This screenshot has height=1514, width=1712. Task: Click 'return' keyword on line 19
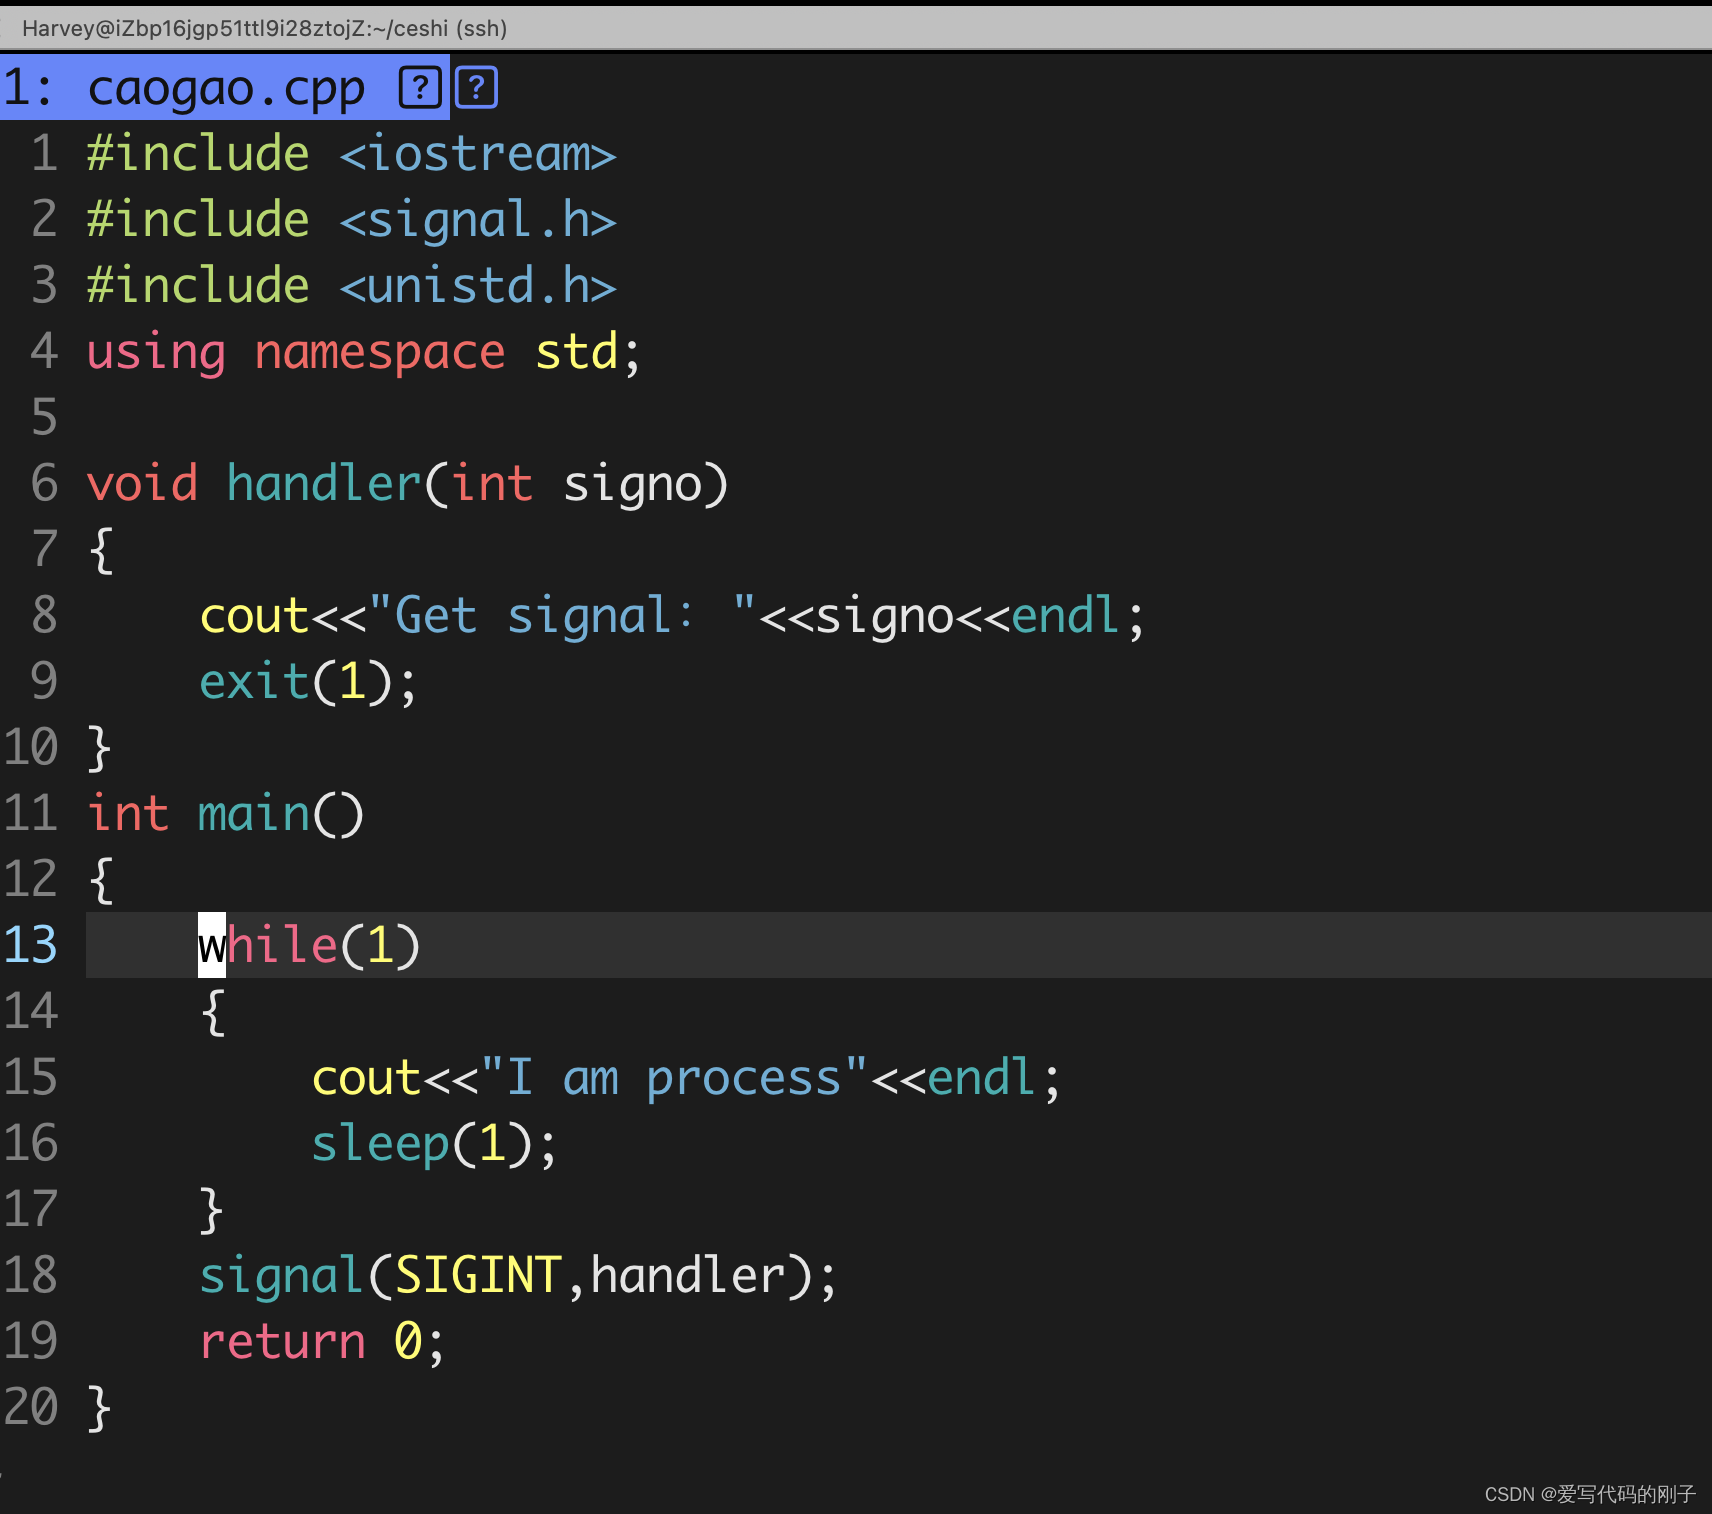pyautogui.click(x=282, y=1342)
